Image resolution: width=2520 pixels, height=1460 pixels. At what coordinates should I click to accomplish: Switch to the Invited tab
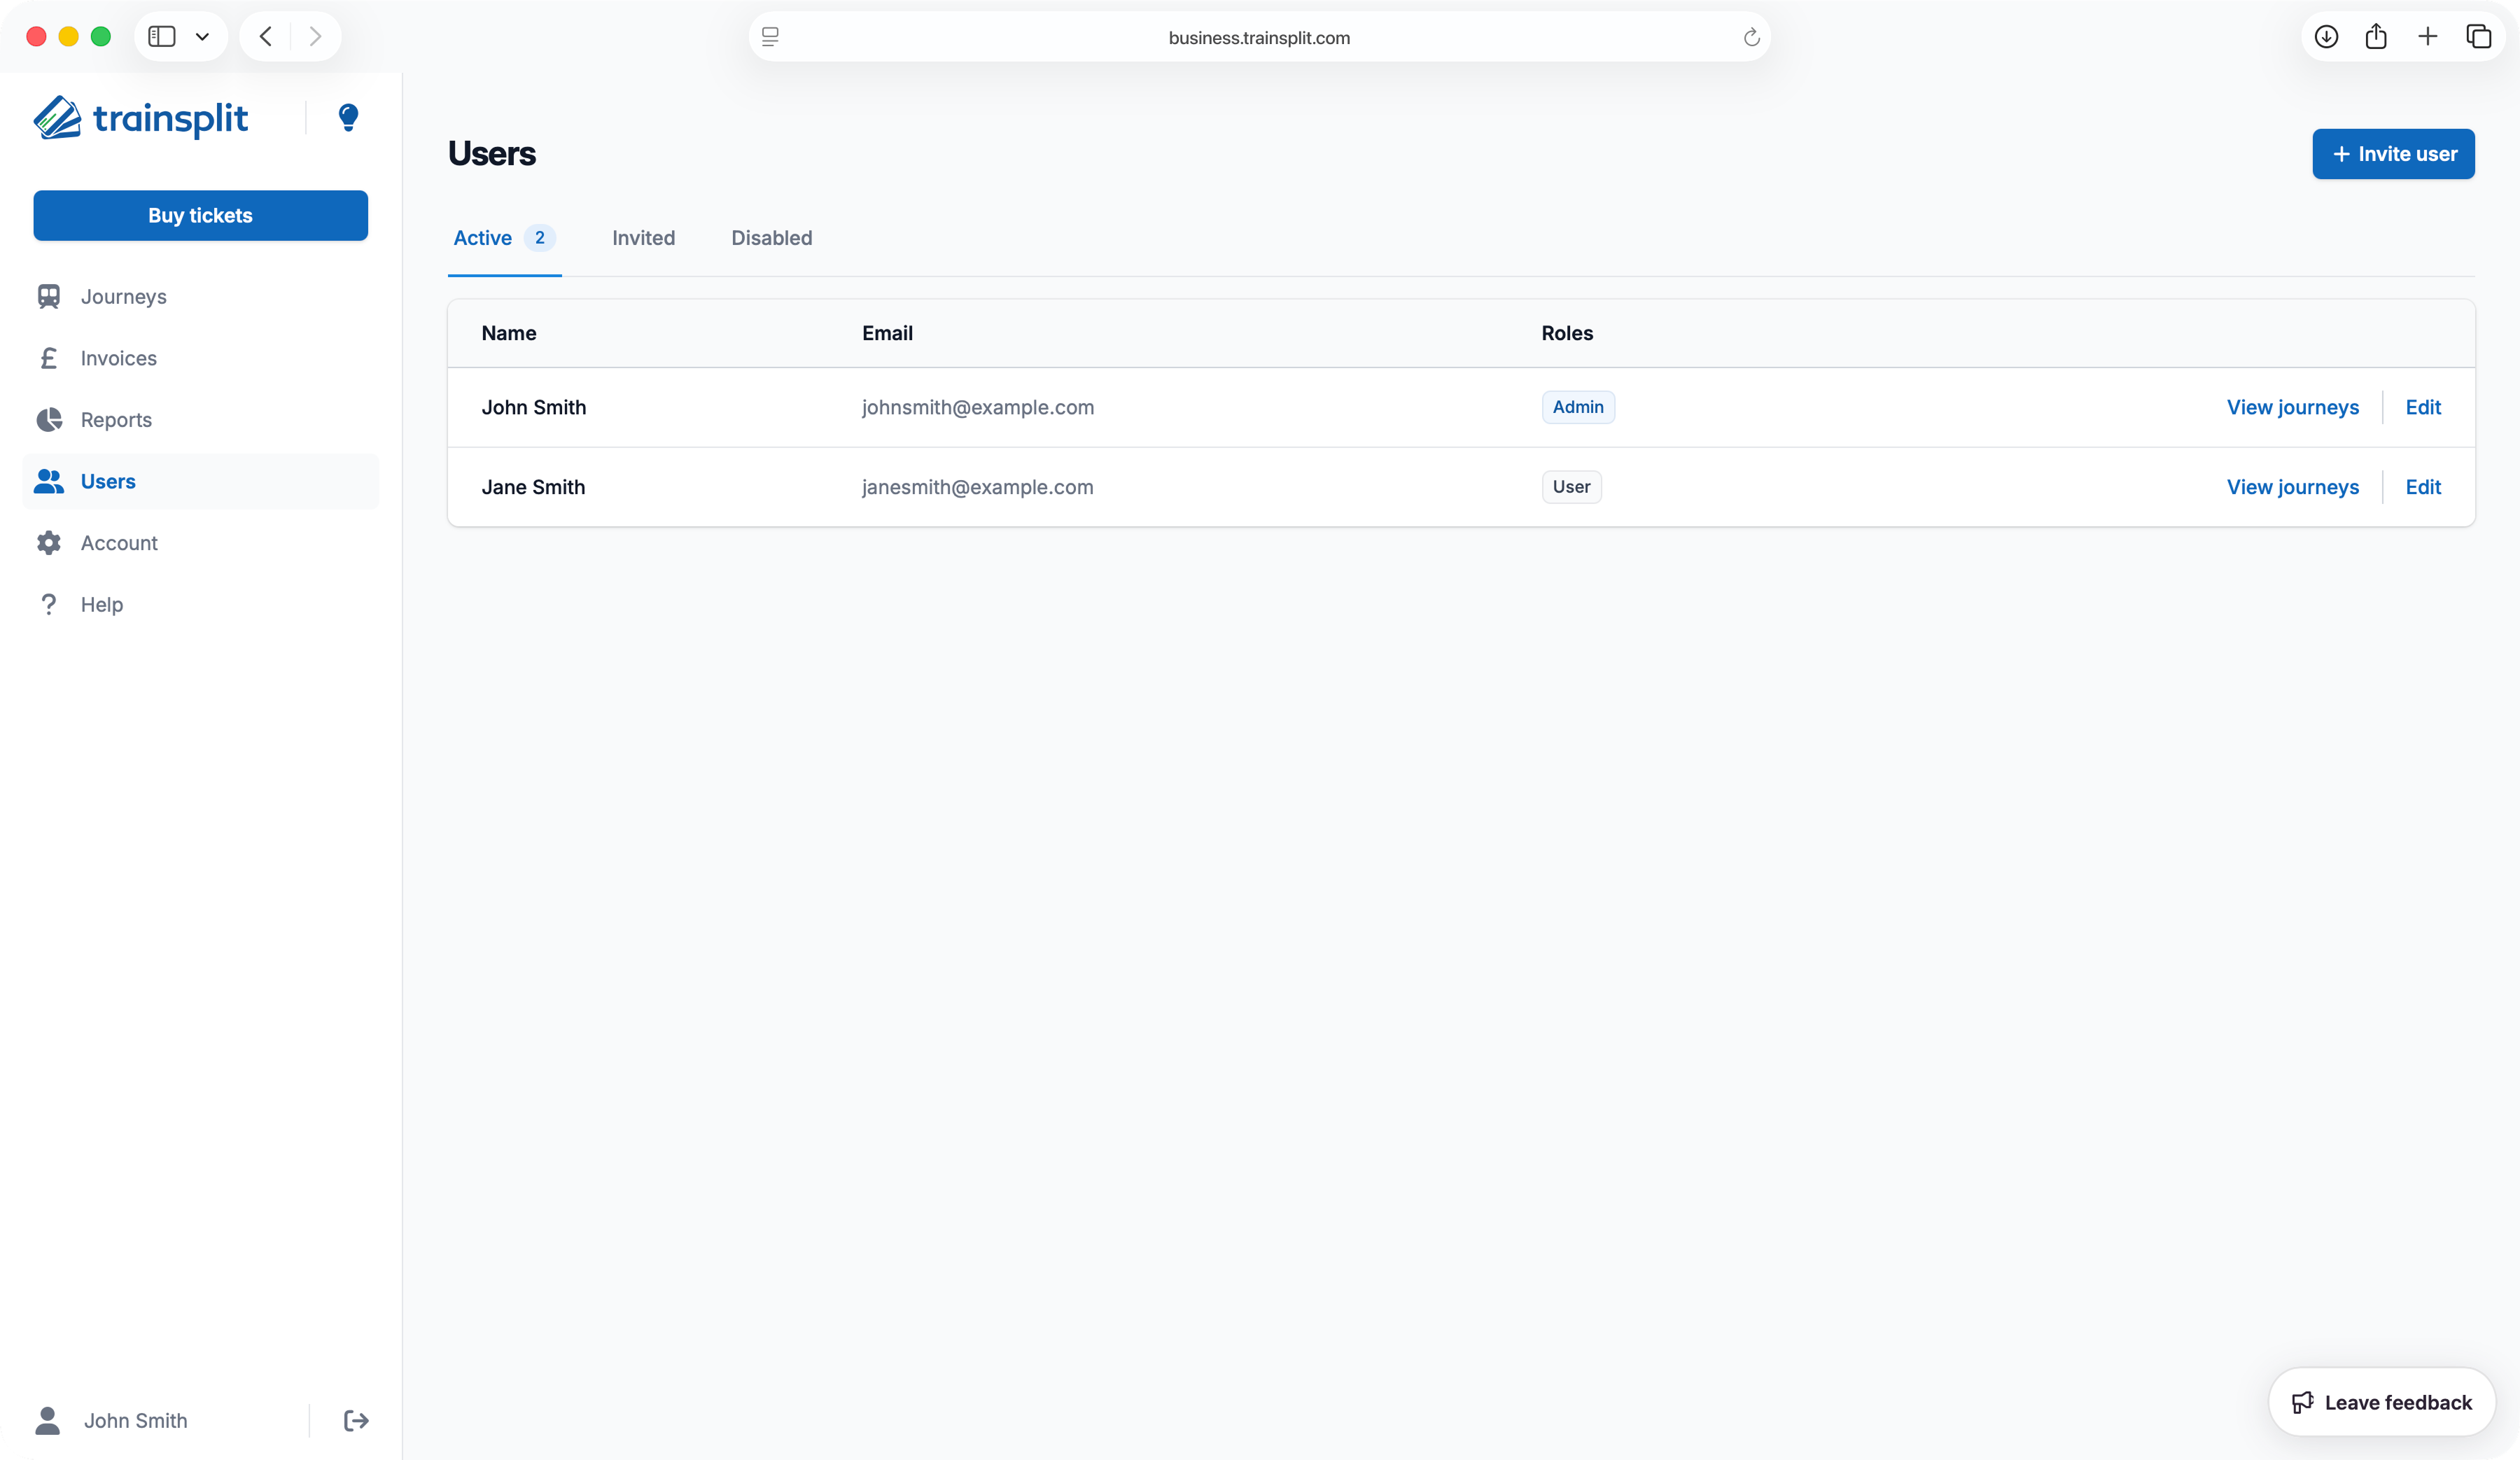tap(643, 238)
